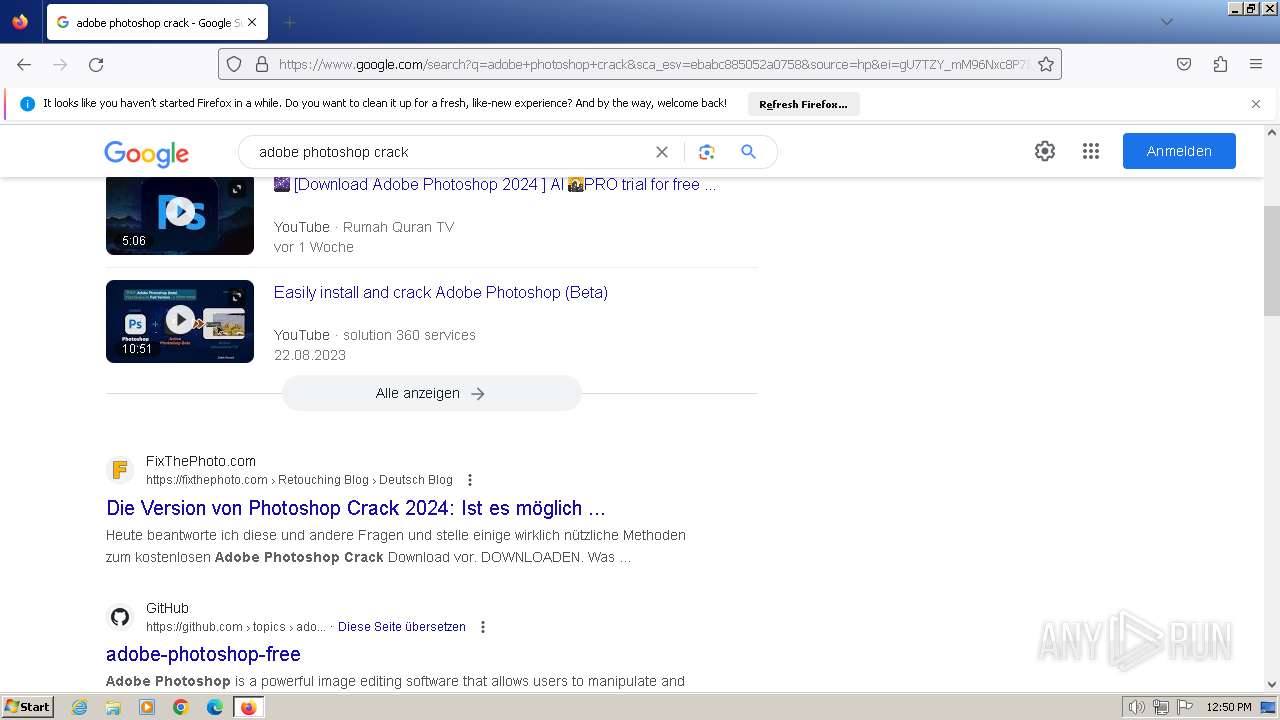This screenshot has height=720, width=1280.
Task: Launch Google Chrome from taskbar
Action: coord(181,707)
